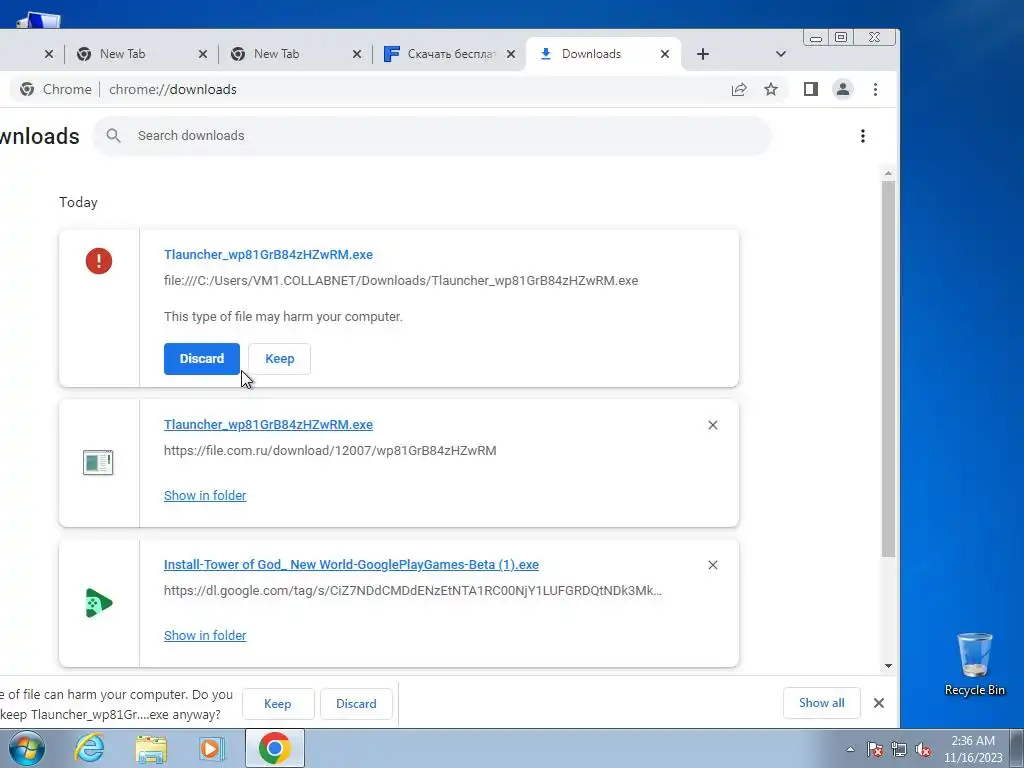Click the dl.google.com URL text

[413, 591]
